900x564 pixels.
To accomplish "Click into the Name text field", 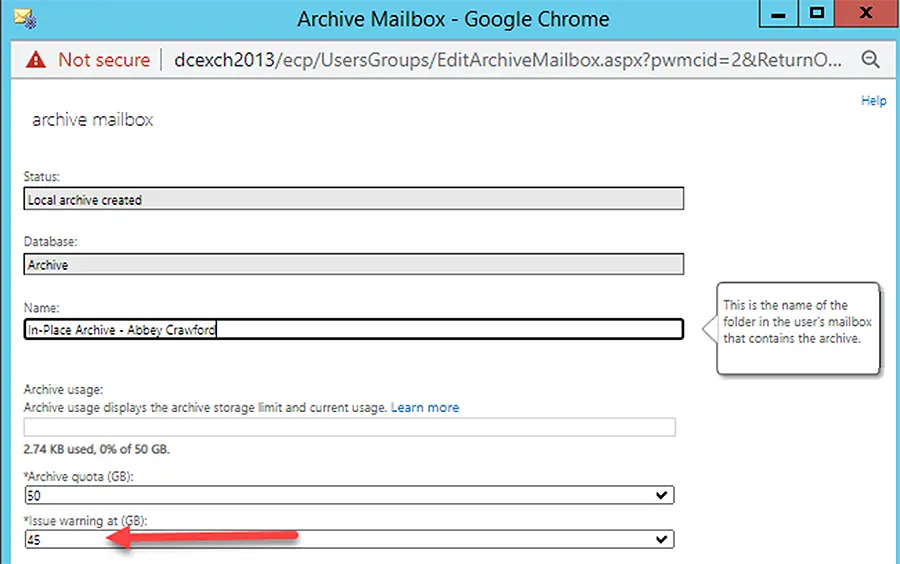I will [x=354, y=329].
